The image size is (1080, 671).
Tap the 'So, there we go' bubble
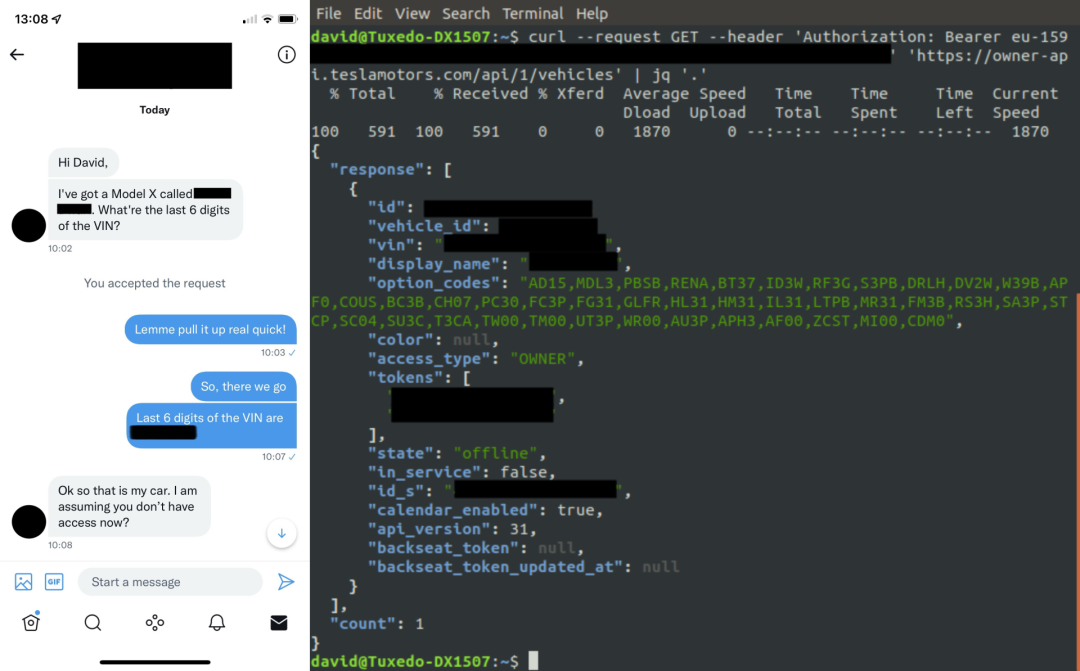coord(243,386)
